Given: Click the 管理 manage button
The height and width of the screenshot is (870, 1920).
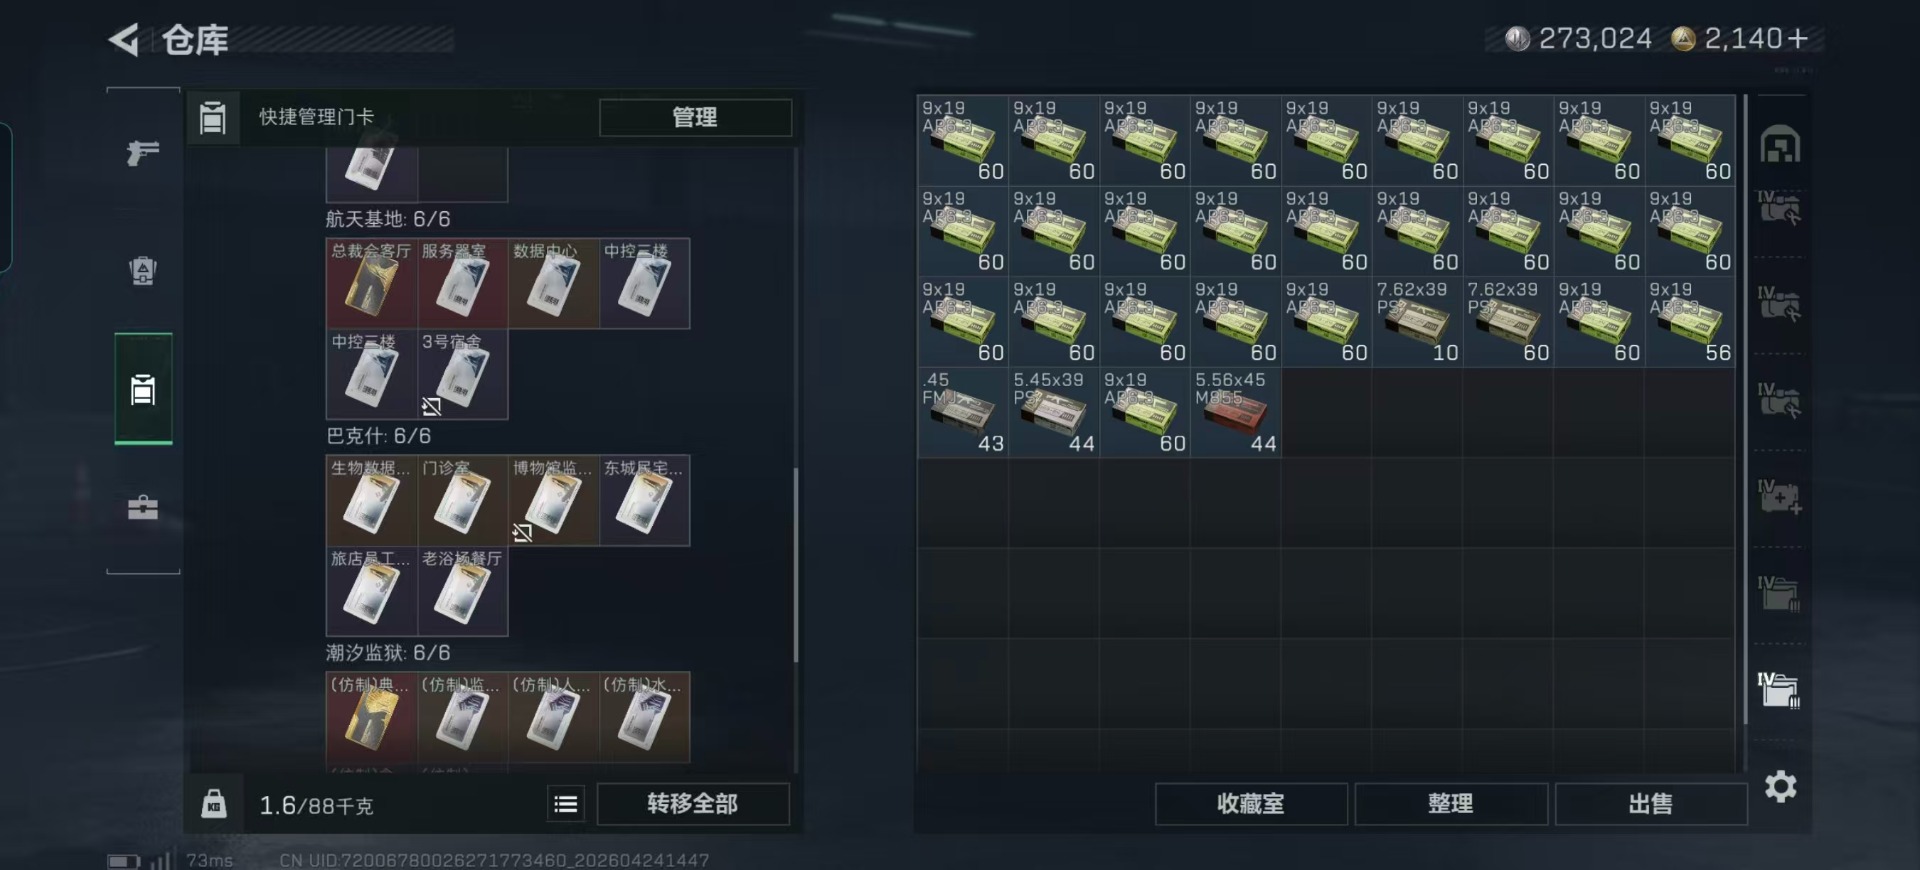Looking at the screenshot, I should click(695, 117).
